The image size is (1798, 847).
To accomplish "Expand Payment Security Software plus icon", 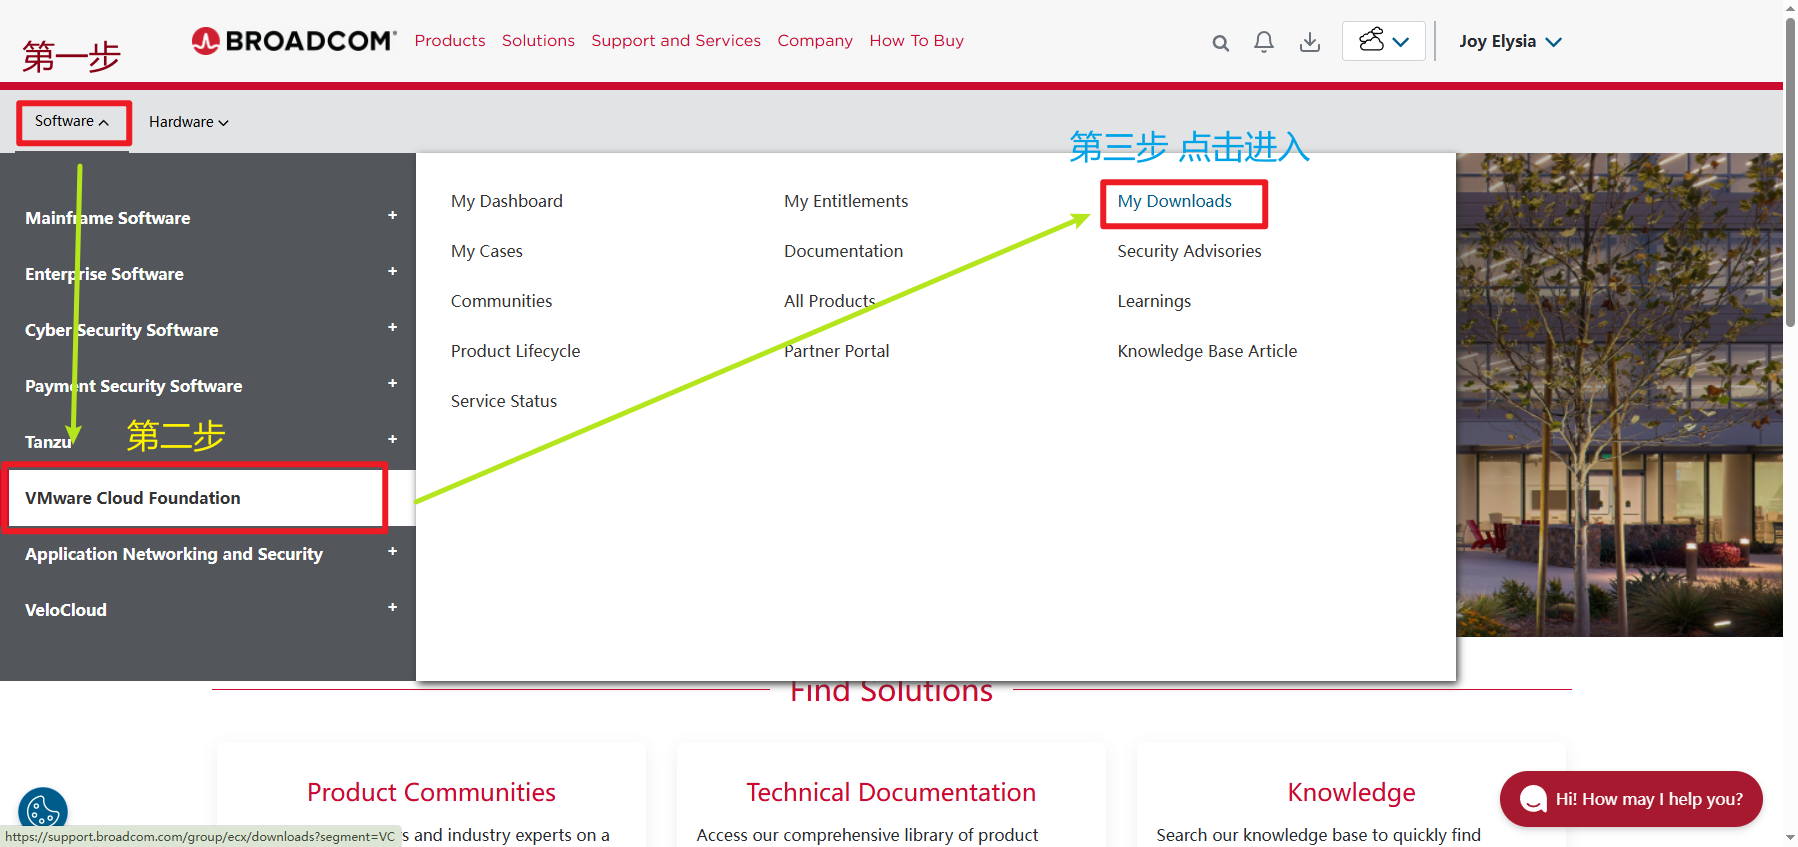I will coord(392,383).
